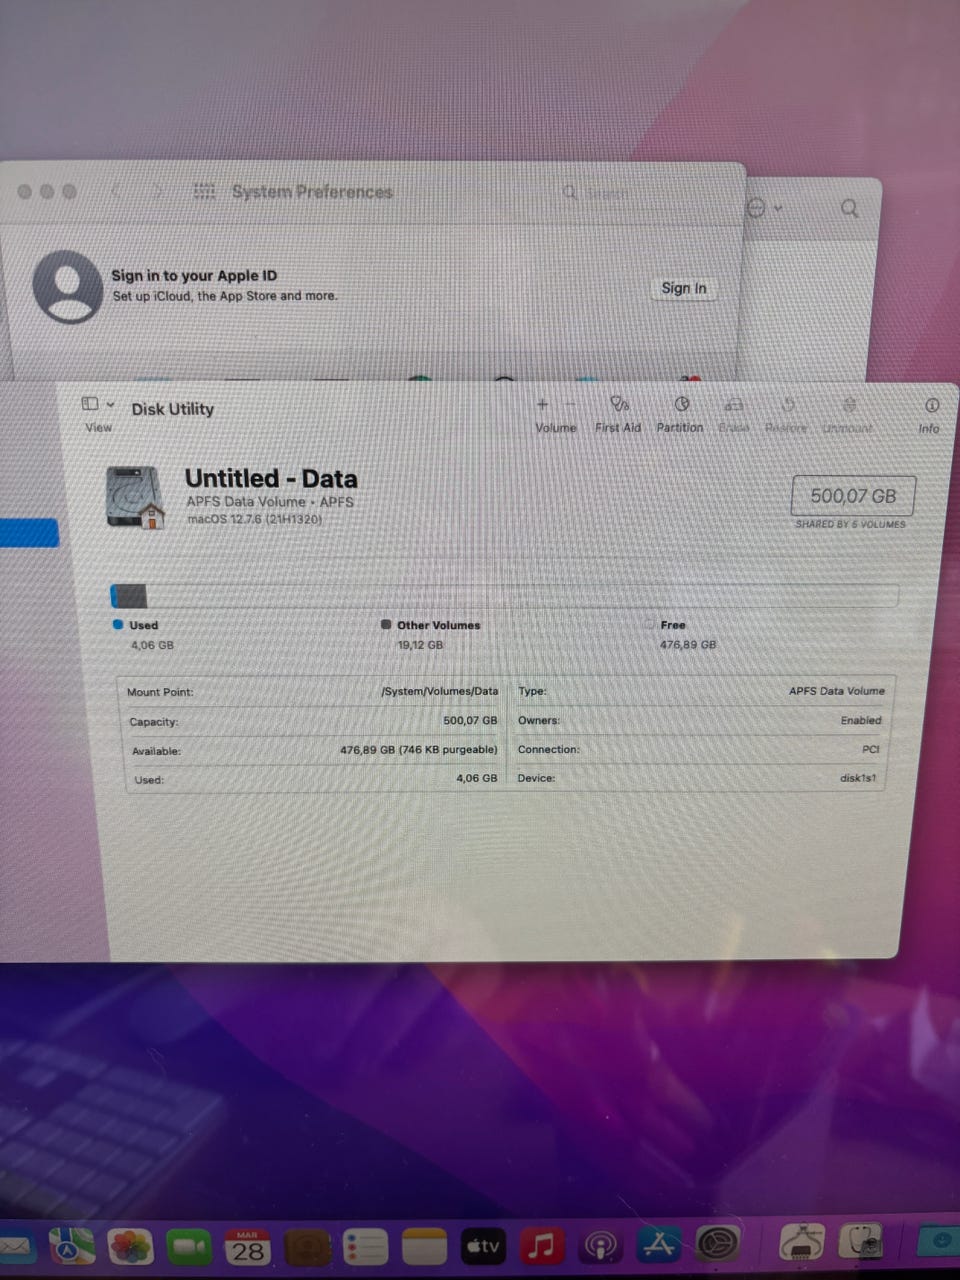Click the disk1s1 device value

tap(858, 777)
